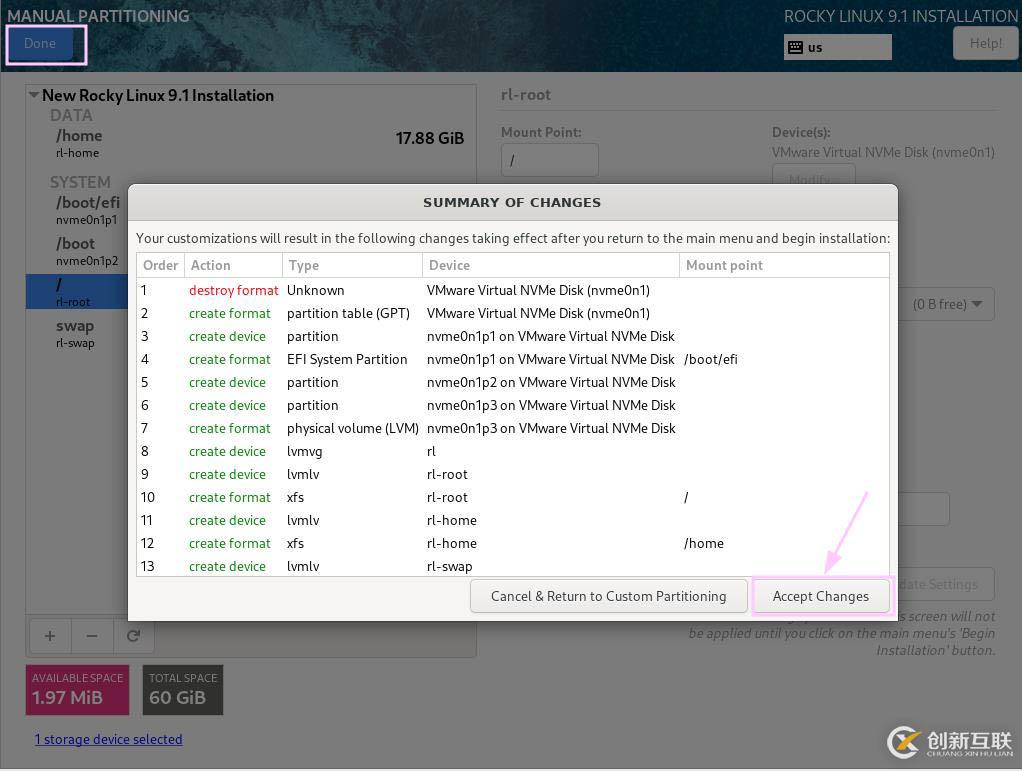Select row 3 partition nvme0n1p1
This screenshot has width=1022, height=771.
[x=512, y=337]
